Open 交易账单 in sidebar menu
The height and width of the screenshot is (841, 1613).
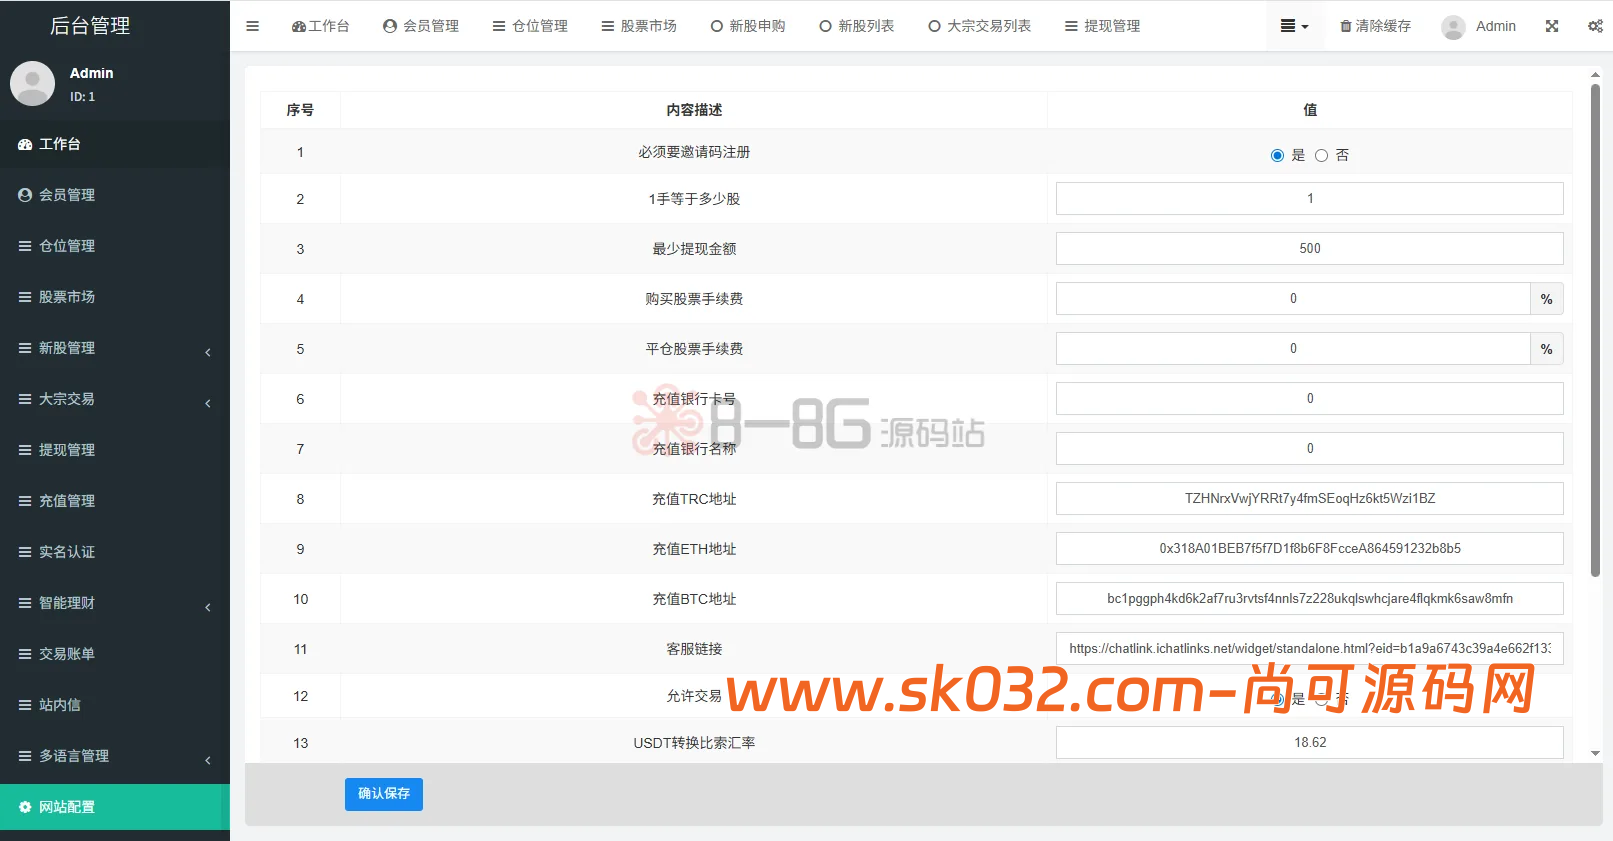[115, 654]
